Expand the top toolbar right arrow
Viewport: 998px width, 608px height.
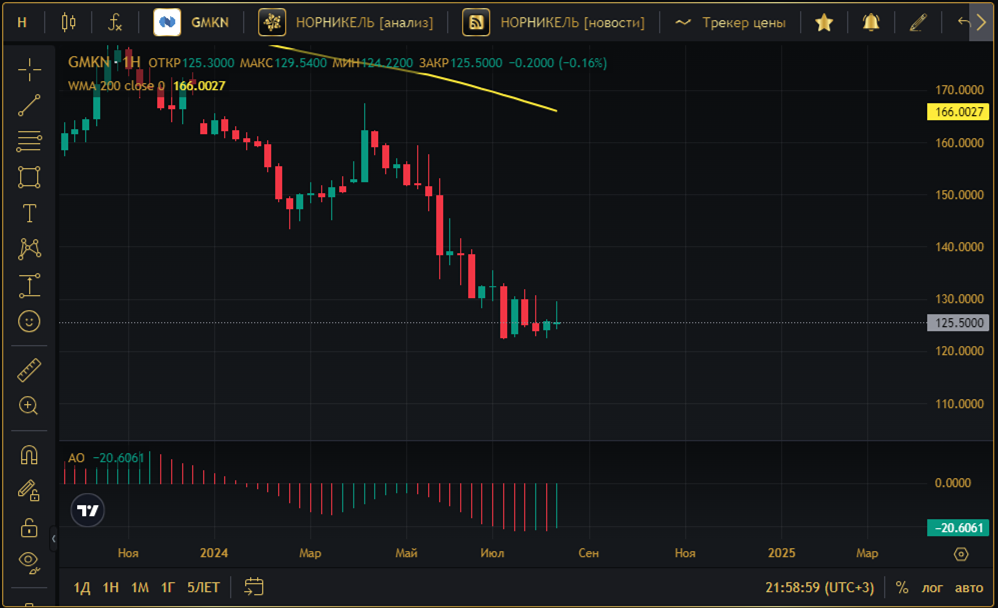(981, 23)
